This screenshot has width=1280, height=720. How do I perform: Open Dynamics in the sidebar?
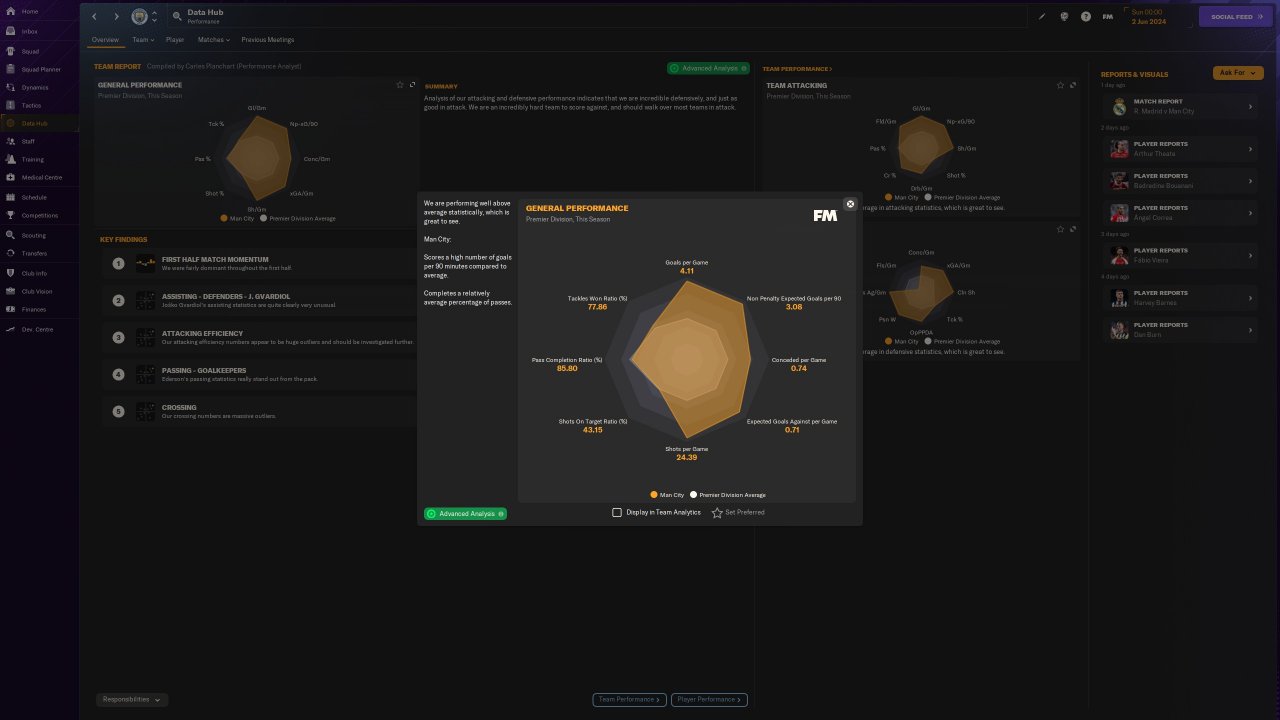(35, 87)
